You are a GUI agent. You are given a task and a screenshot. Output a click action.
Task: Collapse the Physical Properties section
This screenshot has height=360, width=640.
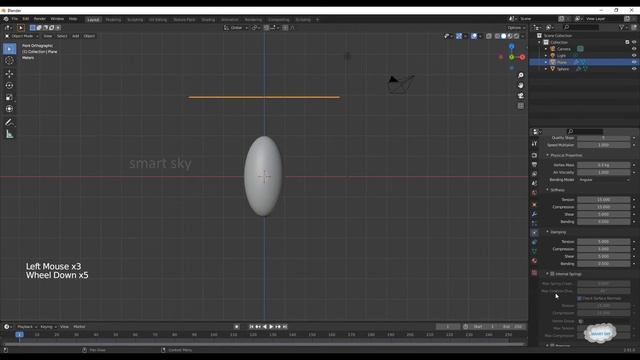tap(565, 156)
